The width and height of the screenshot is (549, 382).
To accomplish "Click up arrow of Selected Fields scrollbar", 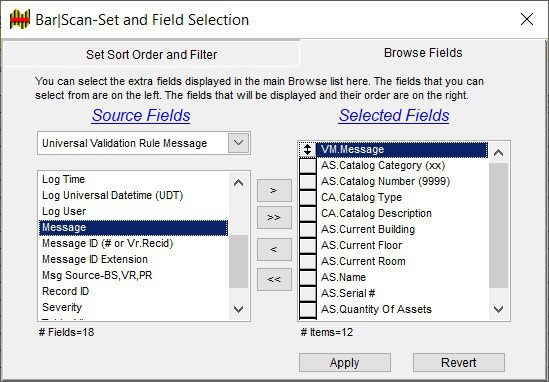I will point(498,153).
